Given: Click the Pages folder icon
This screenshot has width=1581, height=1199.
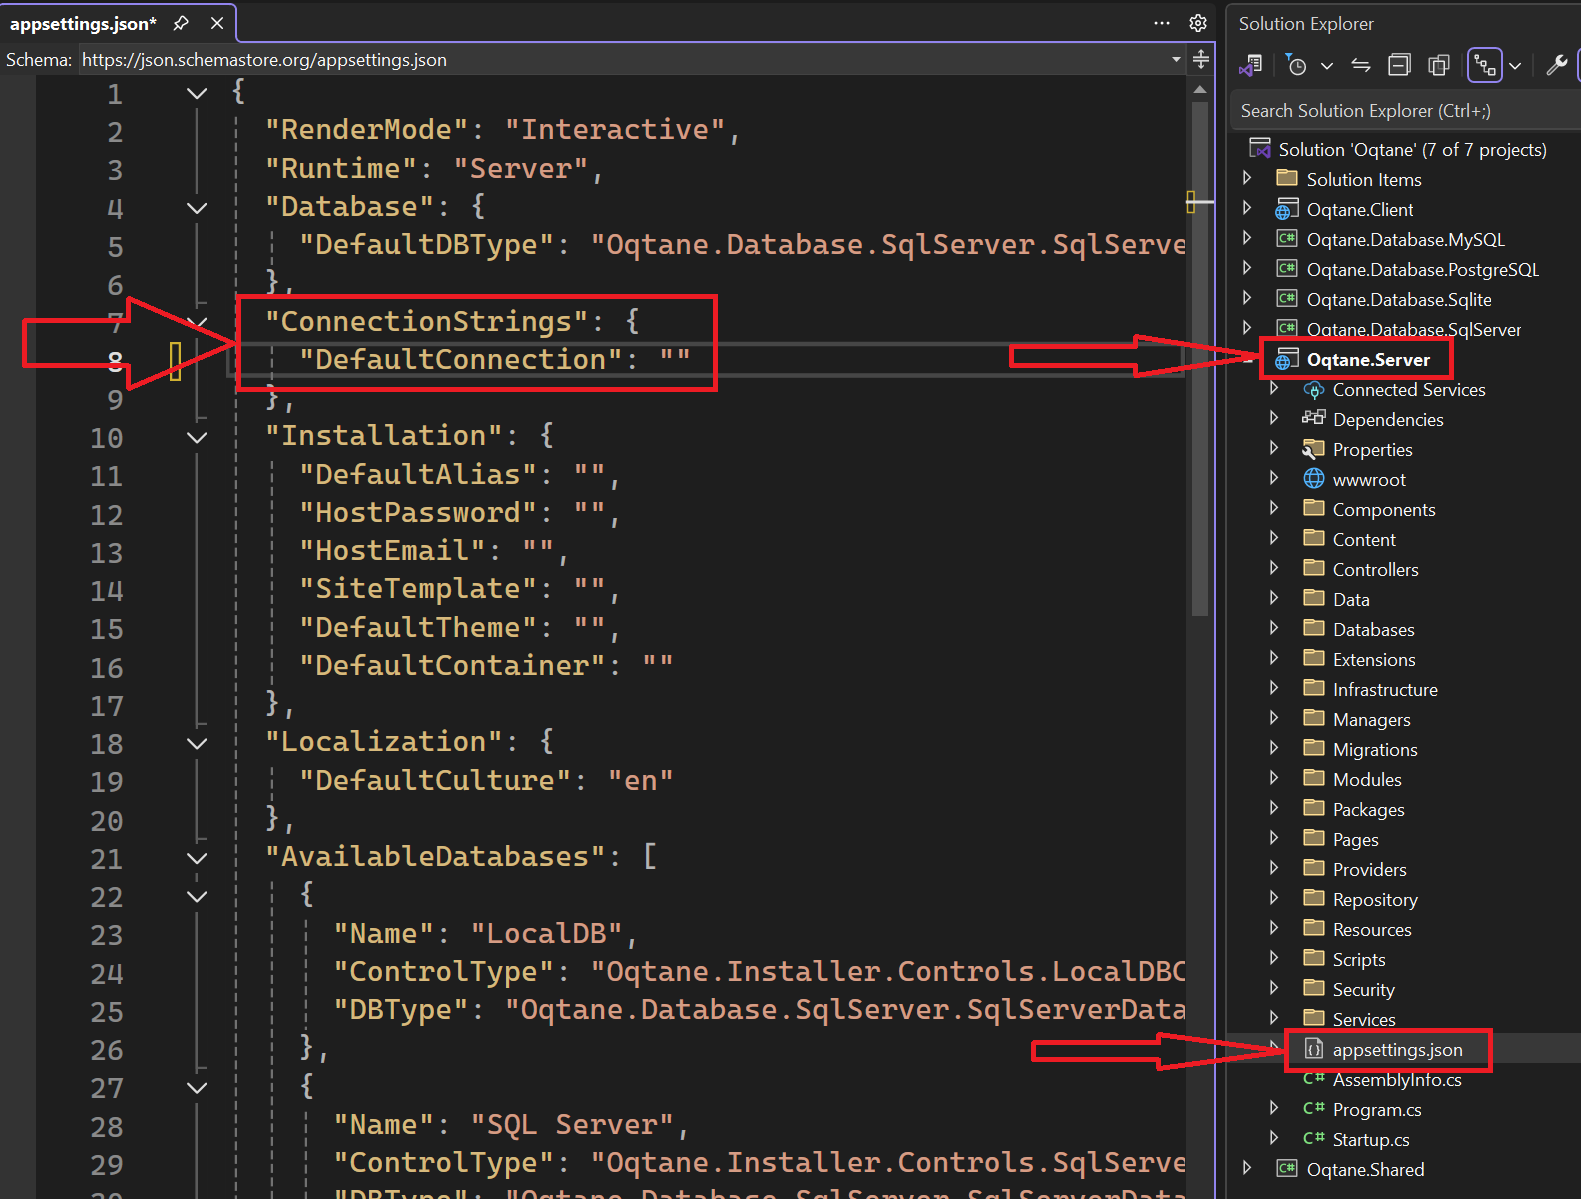Looking at the screenshot, I should point(1314,838).
